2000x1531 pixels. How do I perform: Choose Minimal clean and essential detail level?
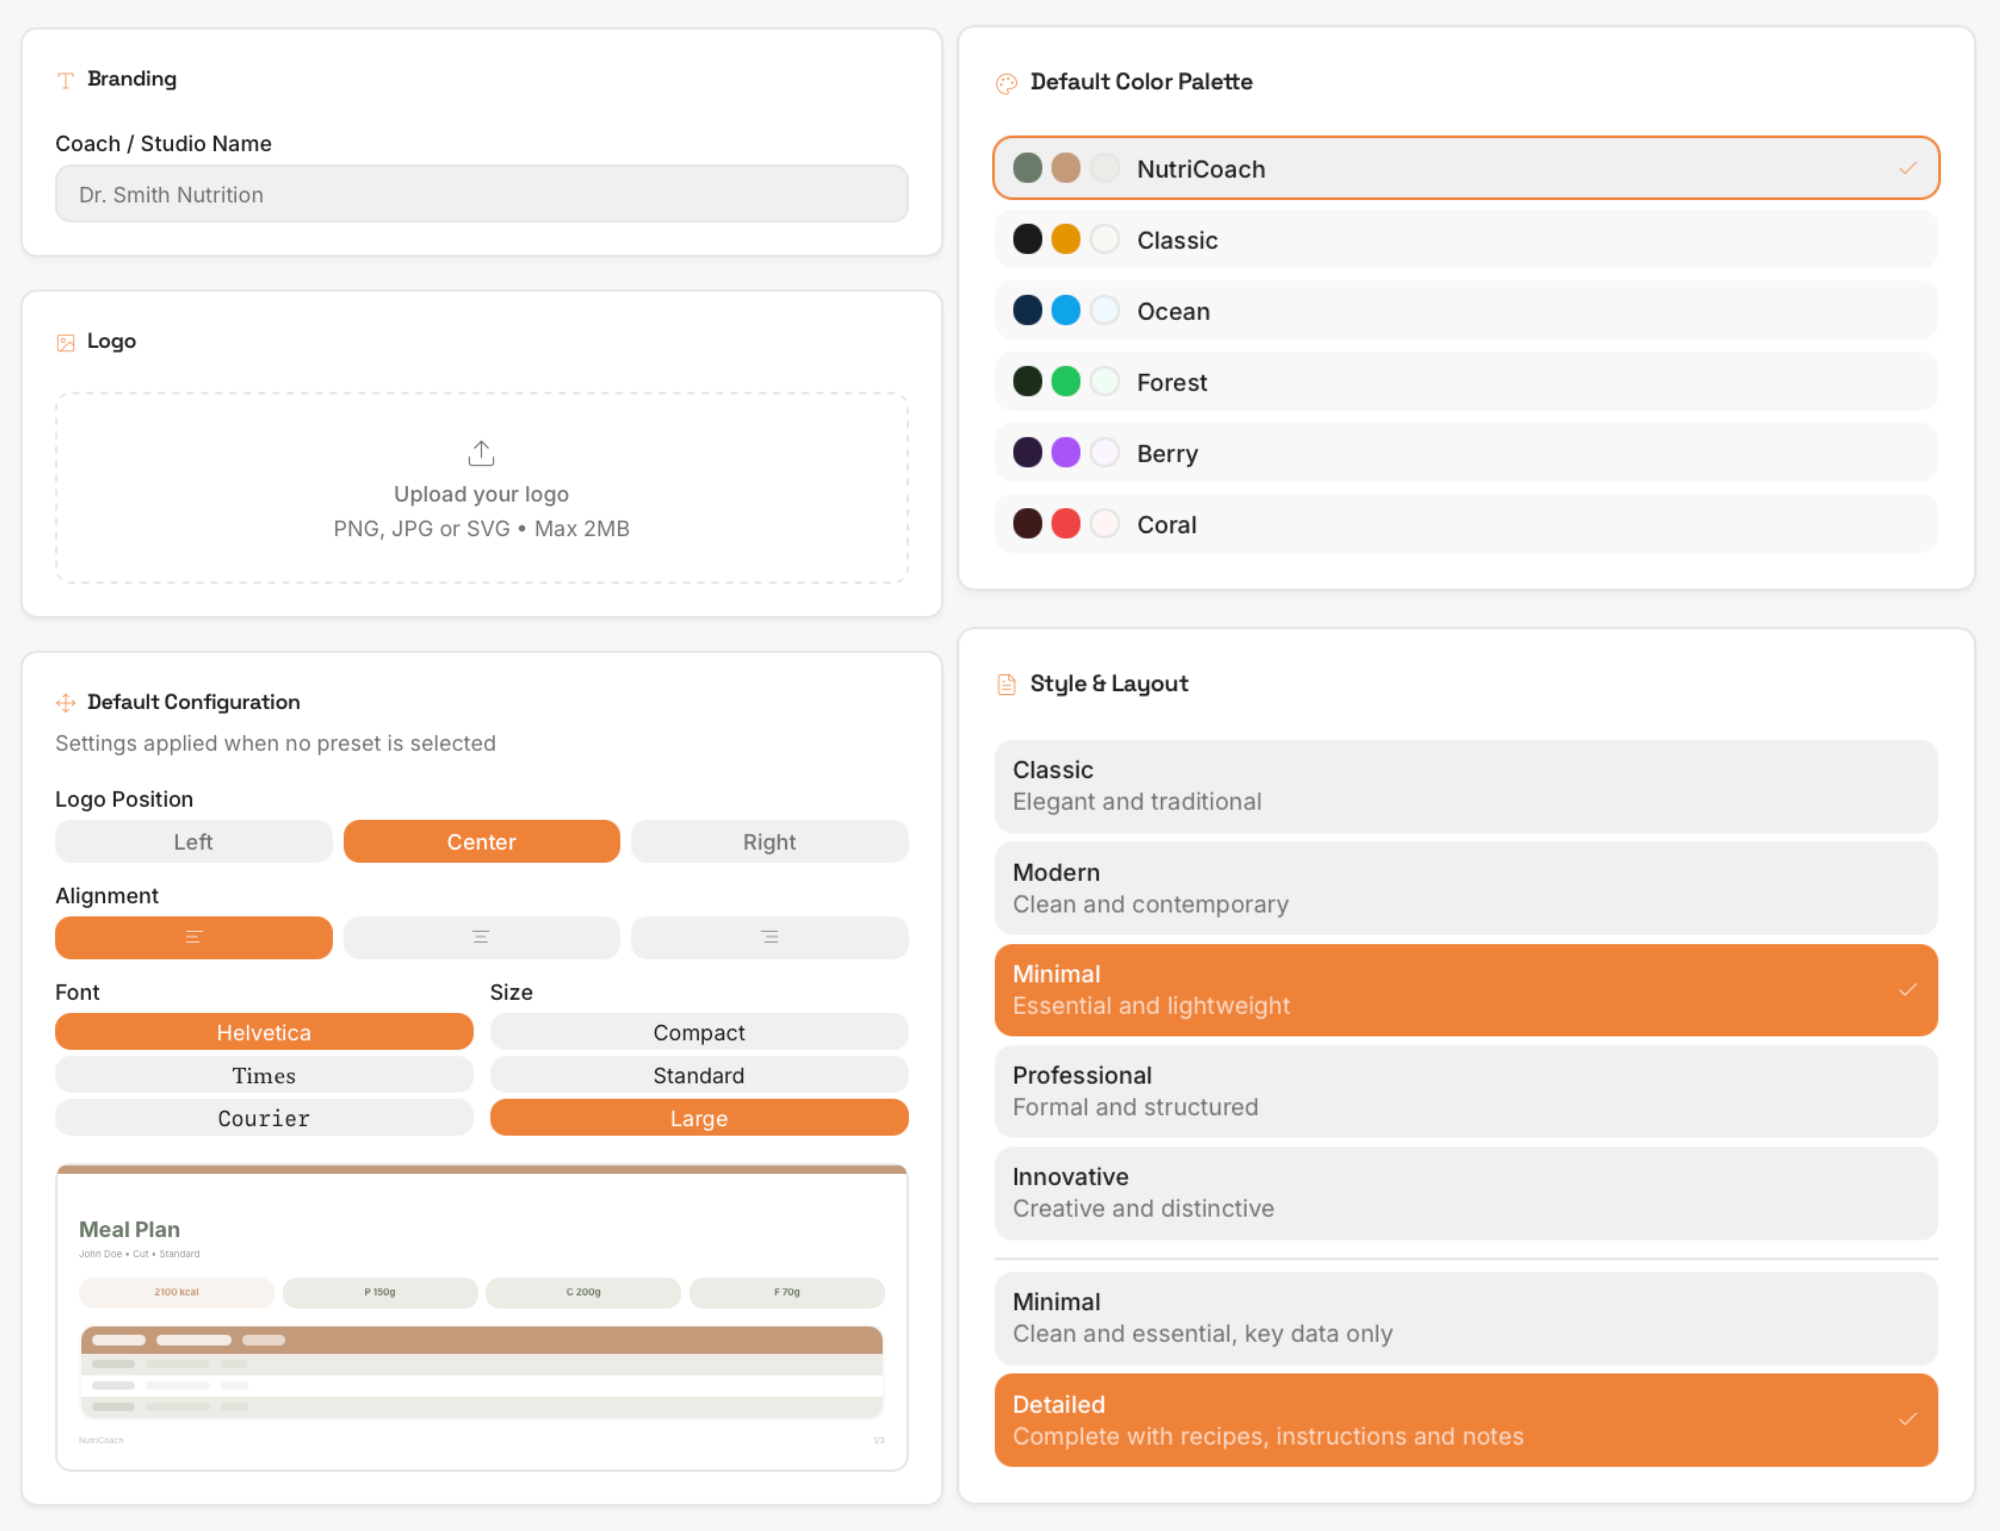point(1465,1317)
